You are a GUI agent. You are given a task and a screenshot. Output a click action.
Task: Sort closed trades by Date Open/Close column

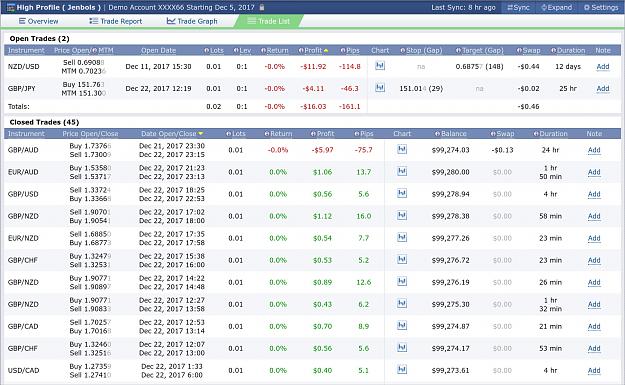pyautogui.click(x=169, y=134)
